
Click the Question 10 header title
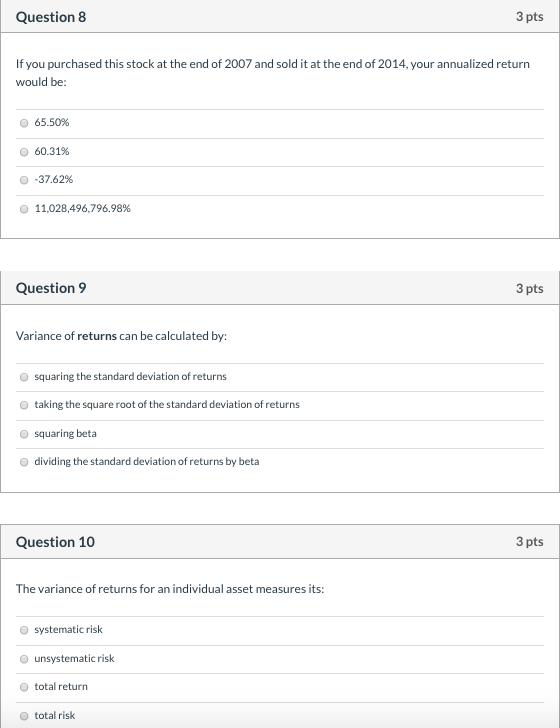coord(55,542)
